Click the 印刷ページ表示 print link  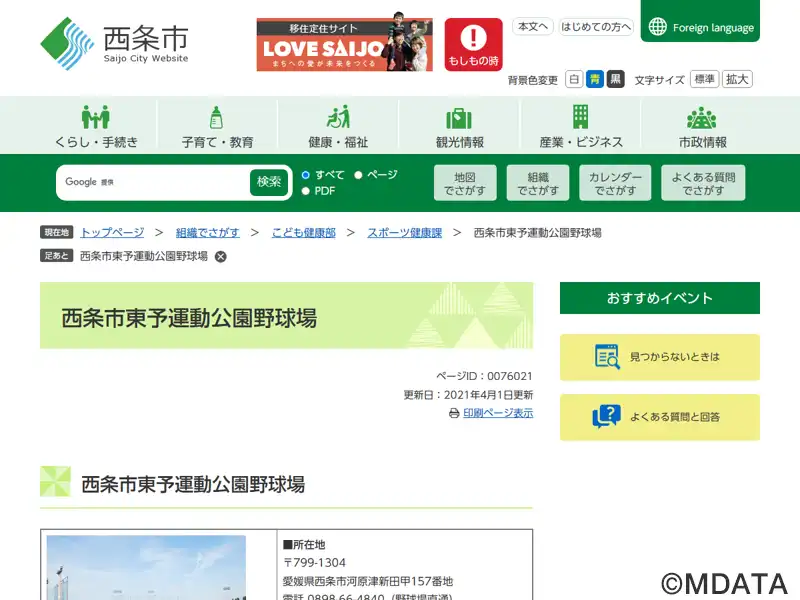click(x=497, y=413)
